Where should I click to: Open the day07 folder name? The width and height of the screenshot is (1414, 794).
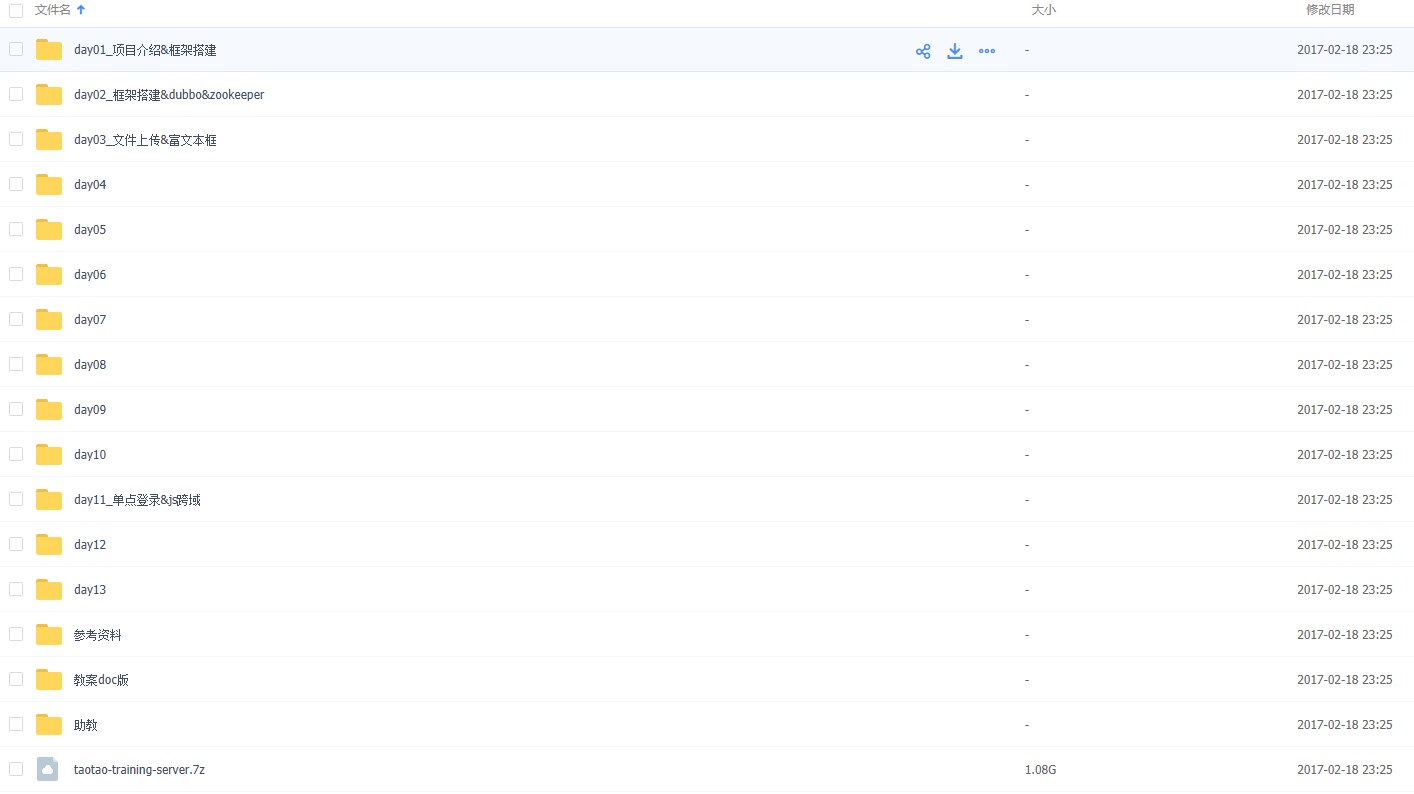[90, 320]
